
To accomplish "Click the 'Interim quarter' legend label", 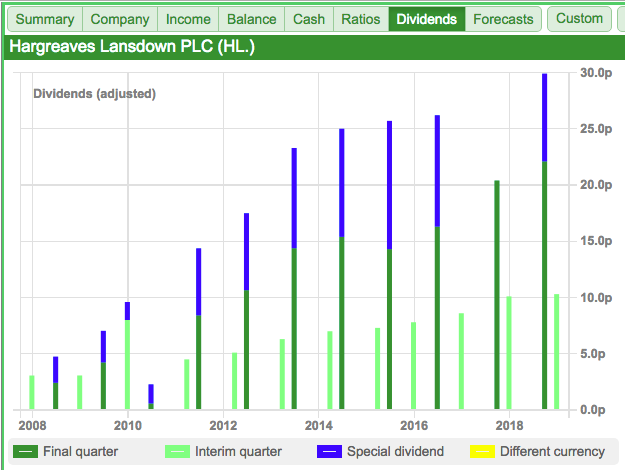I will point(238,452).
